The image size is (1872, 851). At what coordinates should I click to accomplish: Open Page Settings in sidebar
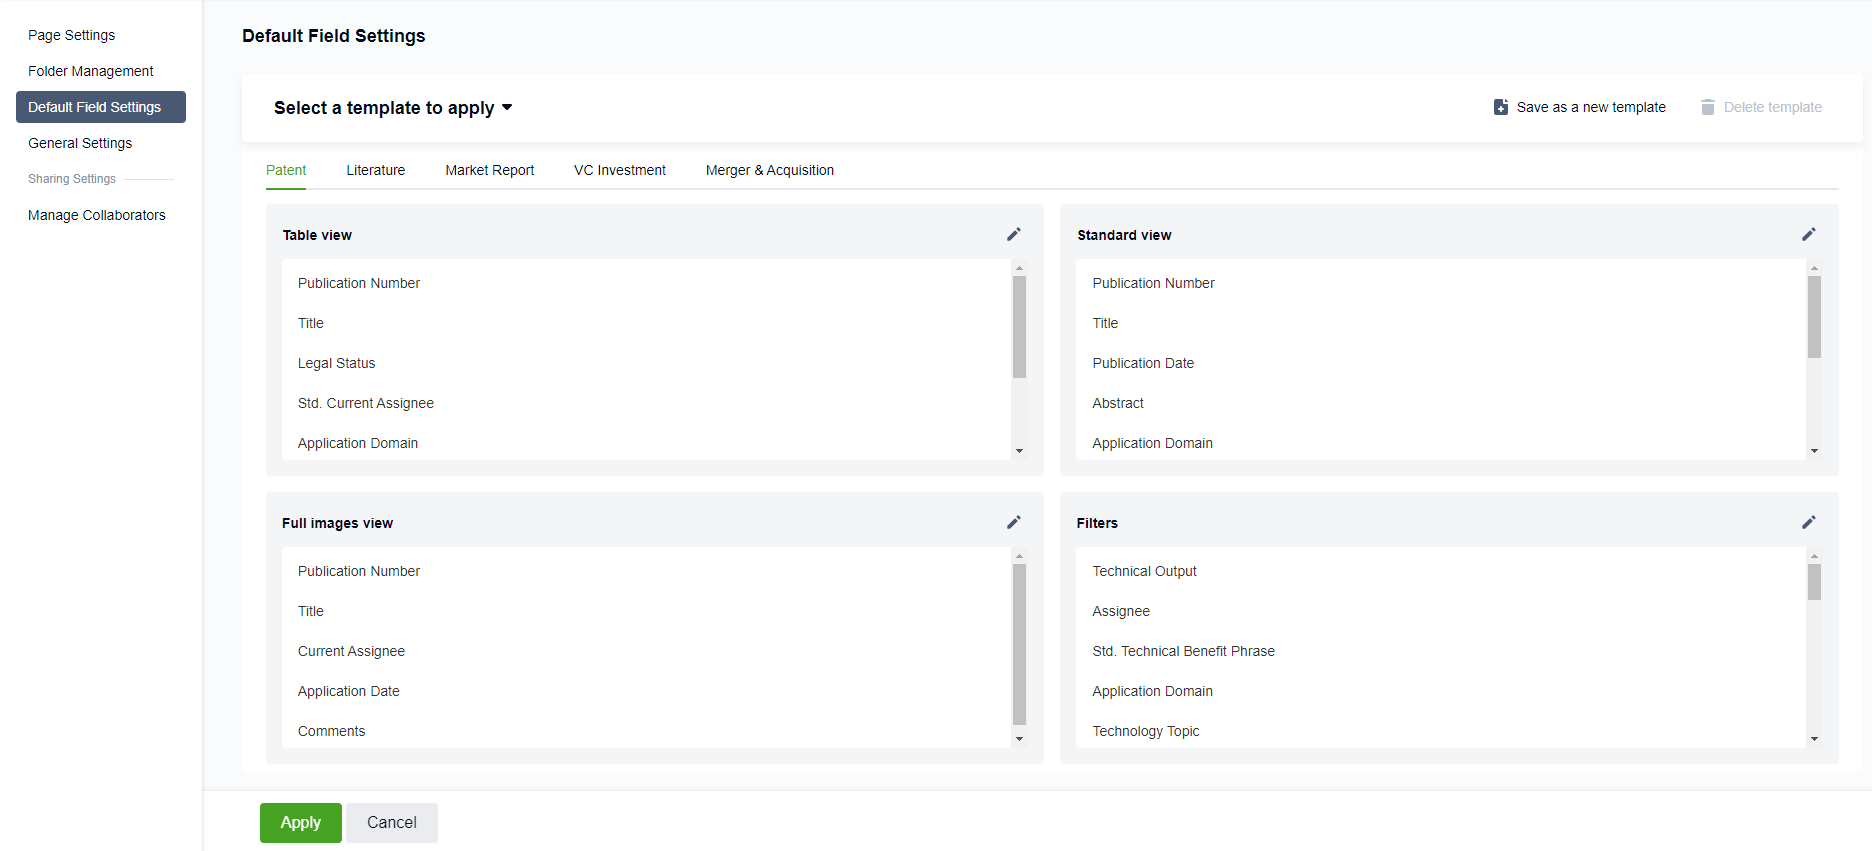71,35
